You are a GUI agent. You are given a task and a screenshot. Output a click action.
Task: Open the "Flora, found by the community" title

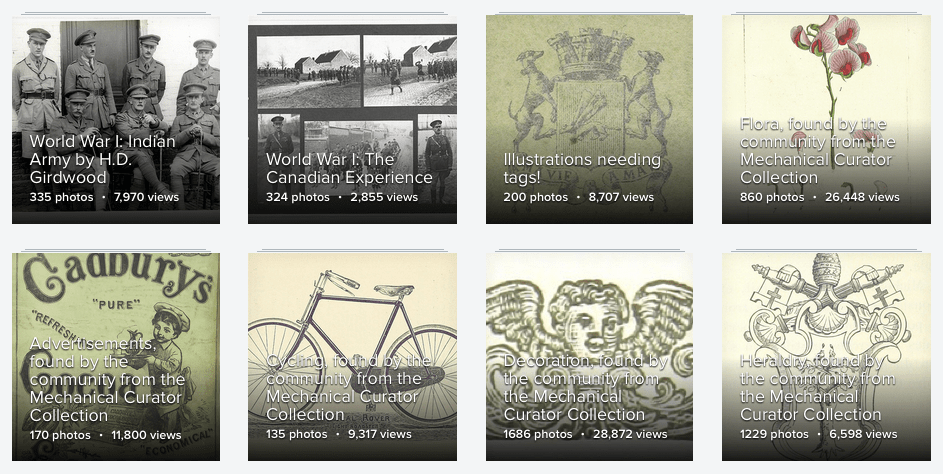pos(818,150)
